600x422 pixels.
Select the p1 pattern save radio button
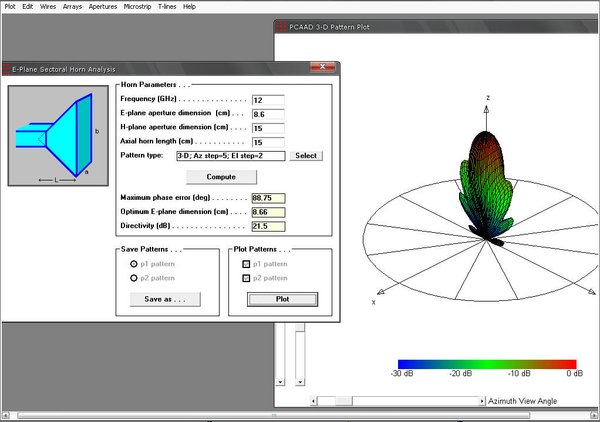pyautogui.click(x=134, y=264)
